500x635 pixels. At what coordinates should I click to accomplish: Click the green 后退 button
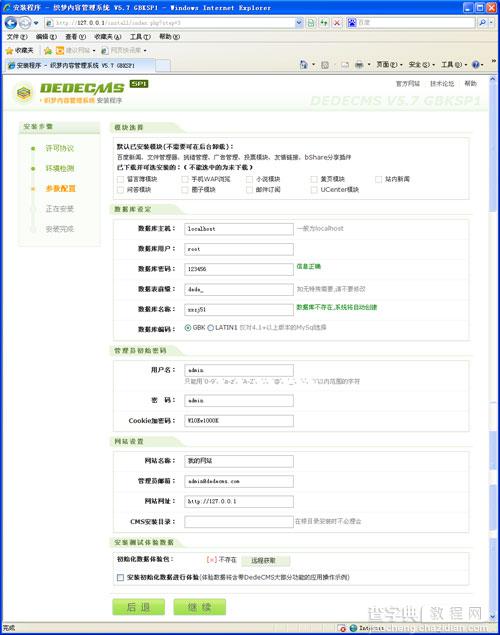click(x=138, y=607)
